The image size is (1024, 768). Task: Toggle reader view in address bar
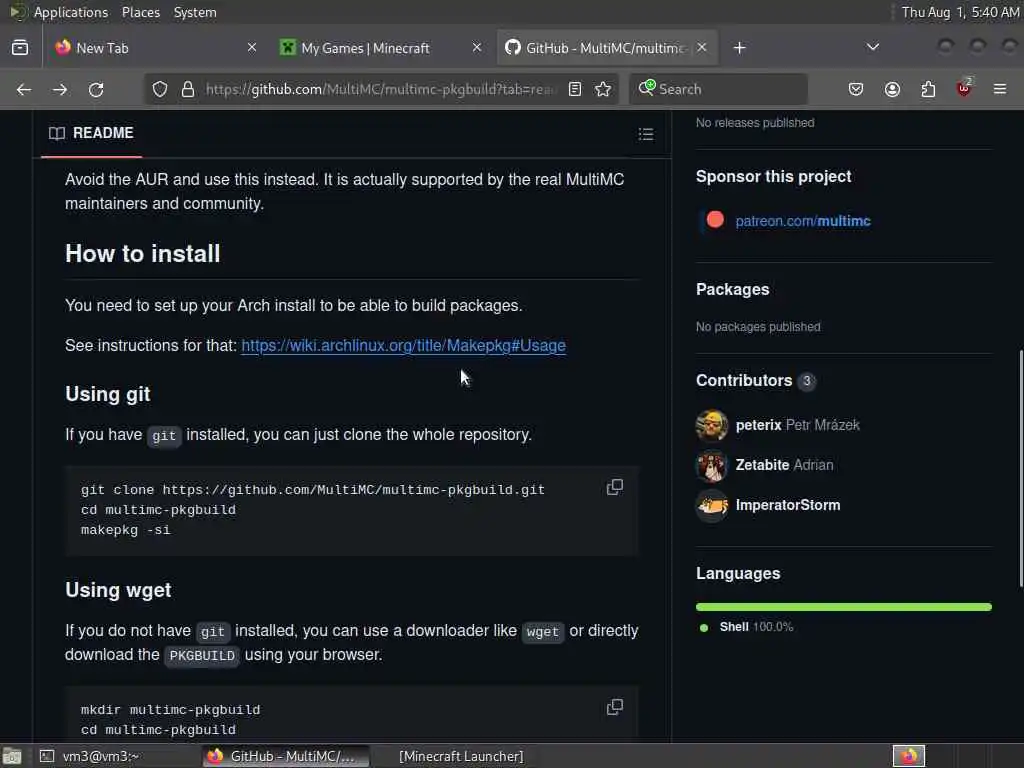tap(575, 89)
